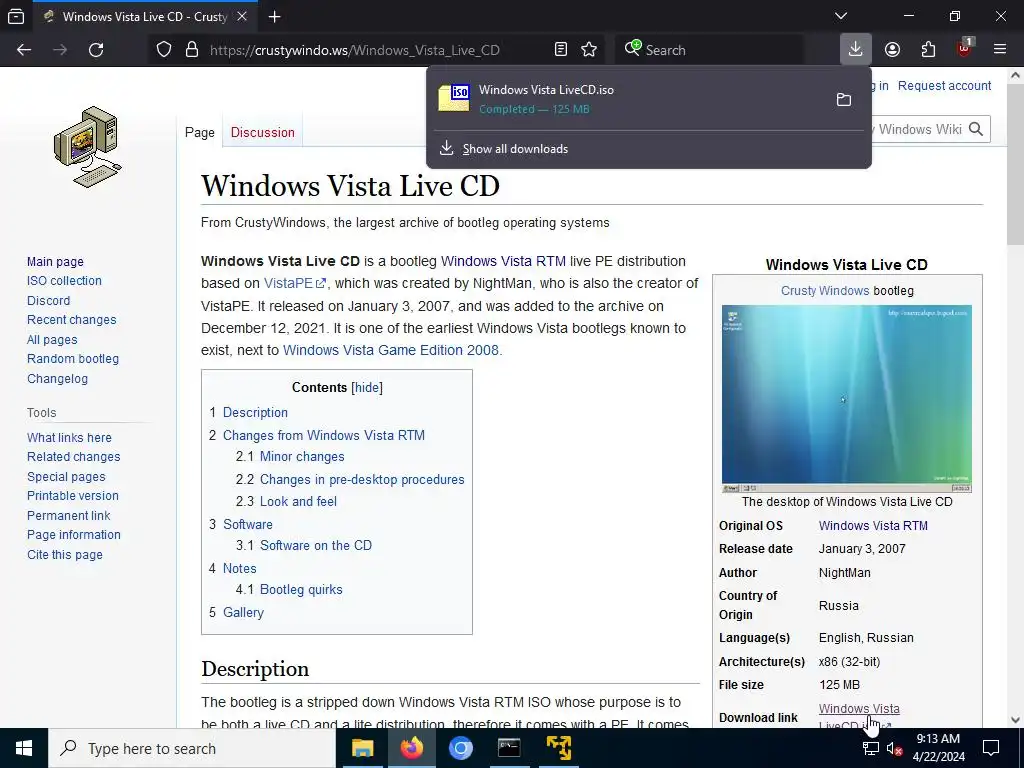
Task: Select the Page tab
Action: click(200, 133)
